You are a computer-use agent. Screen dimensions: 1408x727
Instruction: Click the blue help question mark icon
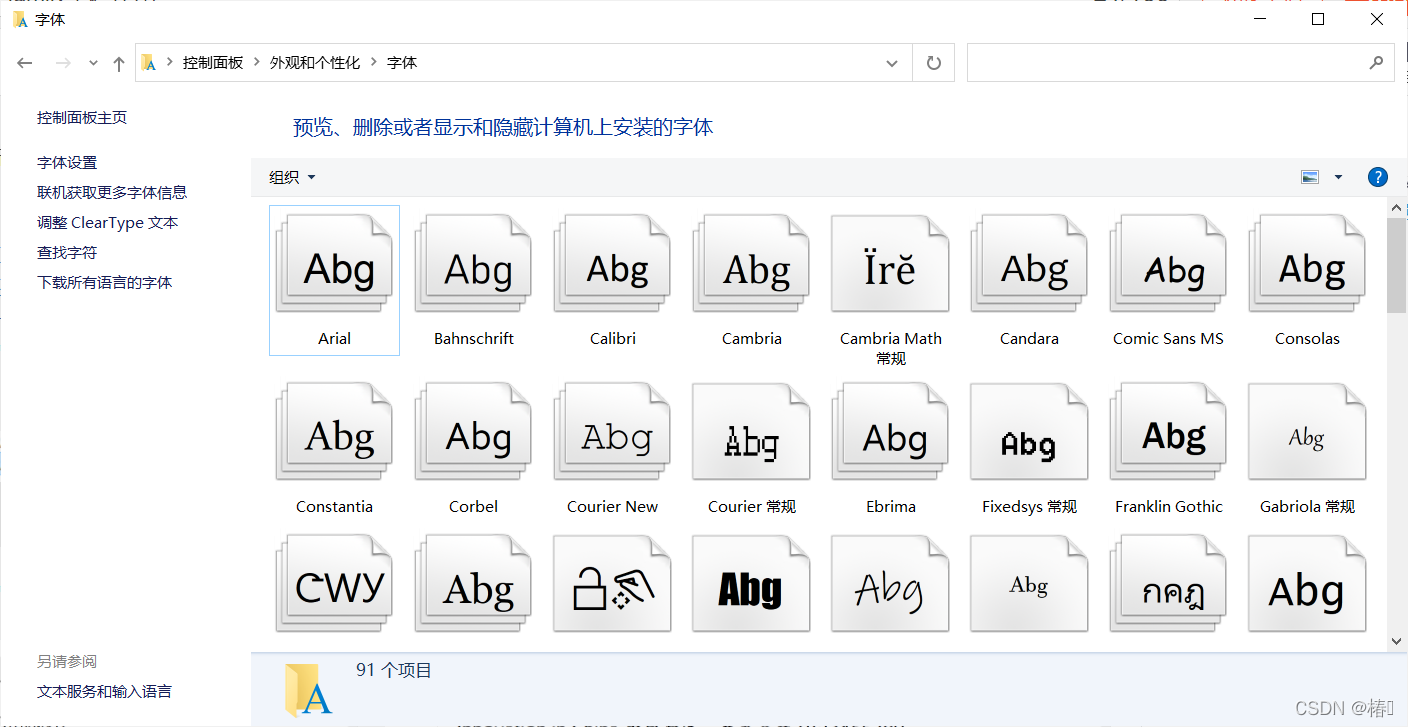pos(1377,177)
